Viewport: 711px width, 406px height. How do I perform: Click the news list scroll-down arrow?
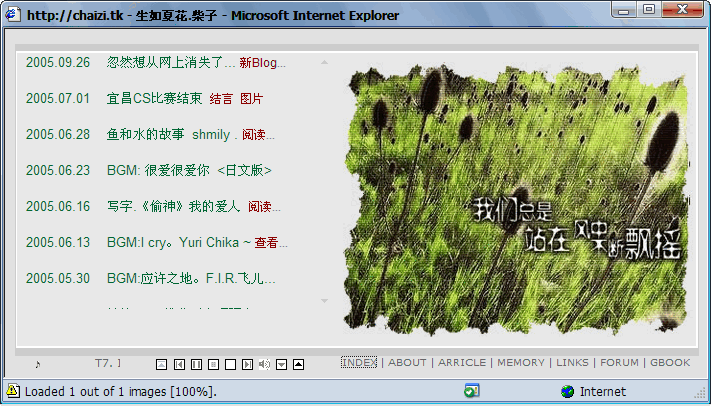coord(324,301)
